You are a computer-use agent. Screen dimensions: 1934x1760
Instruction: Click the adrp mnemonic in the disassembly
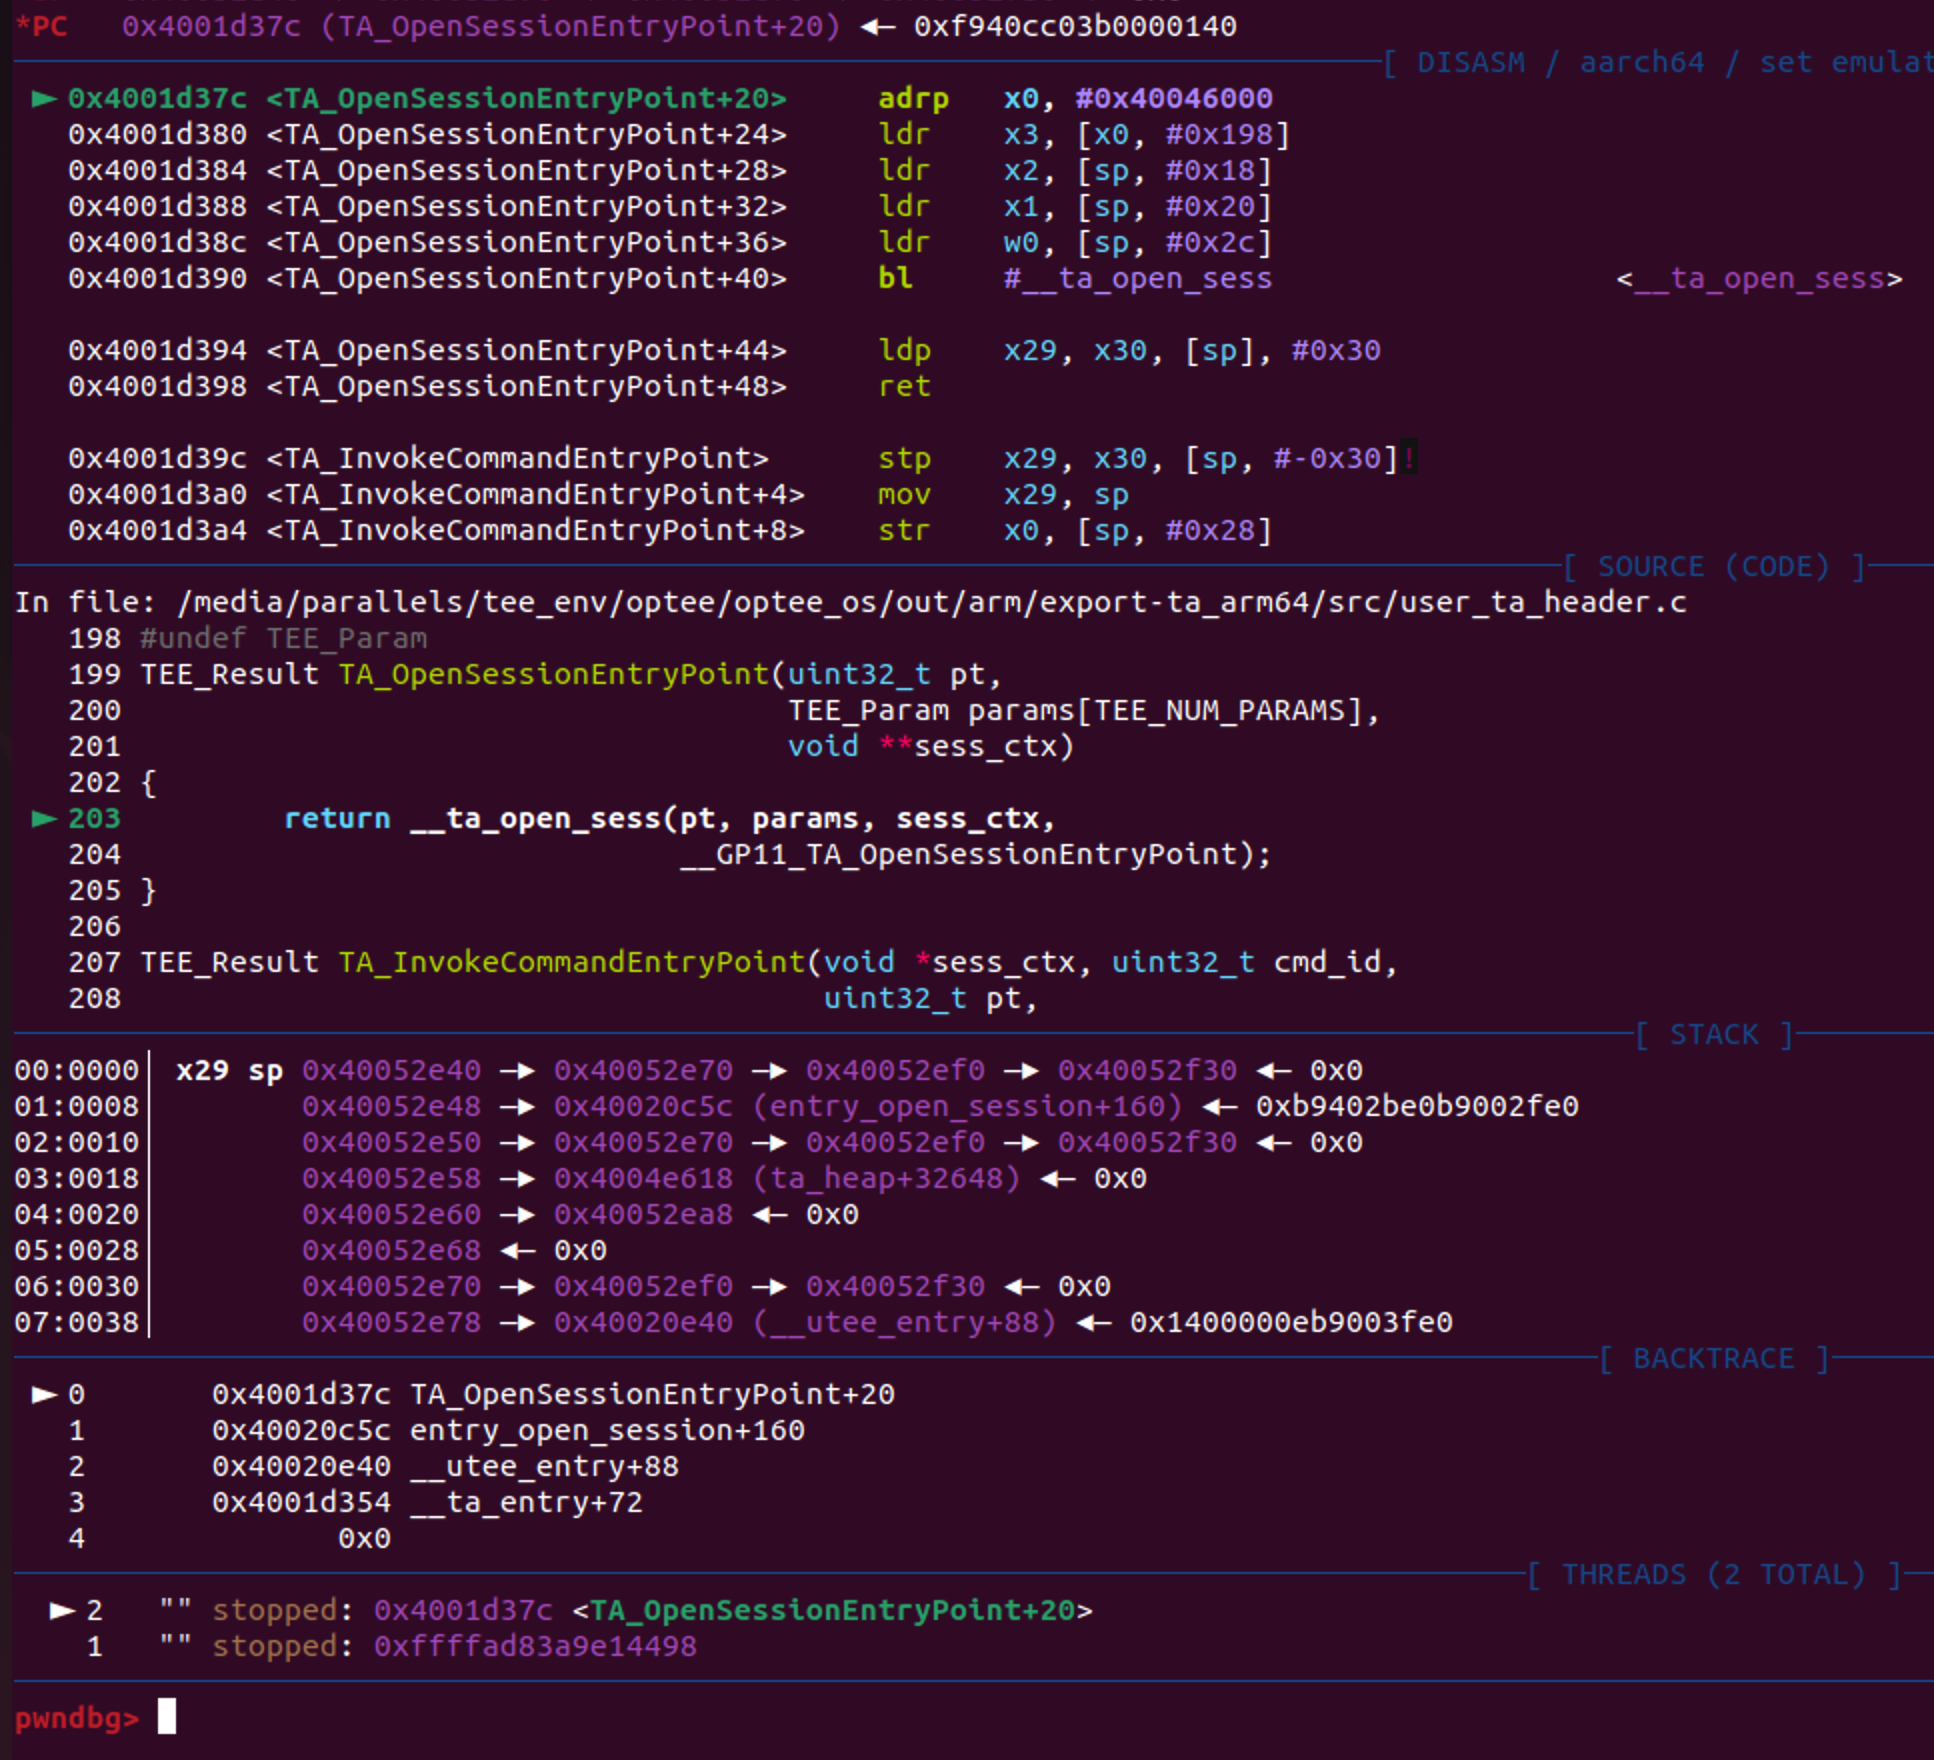click(x=913, y=98)
